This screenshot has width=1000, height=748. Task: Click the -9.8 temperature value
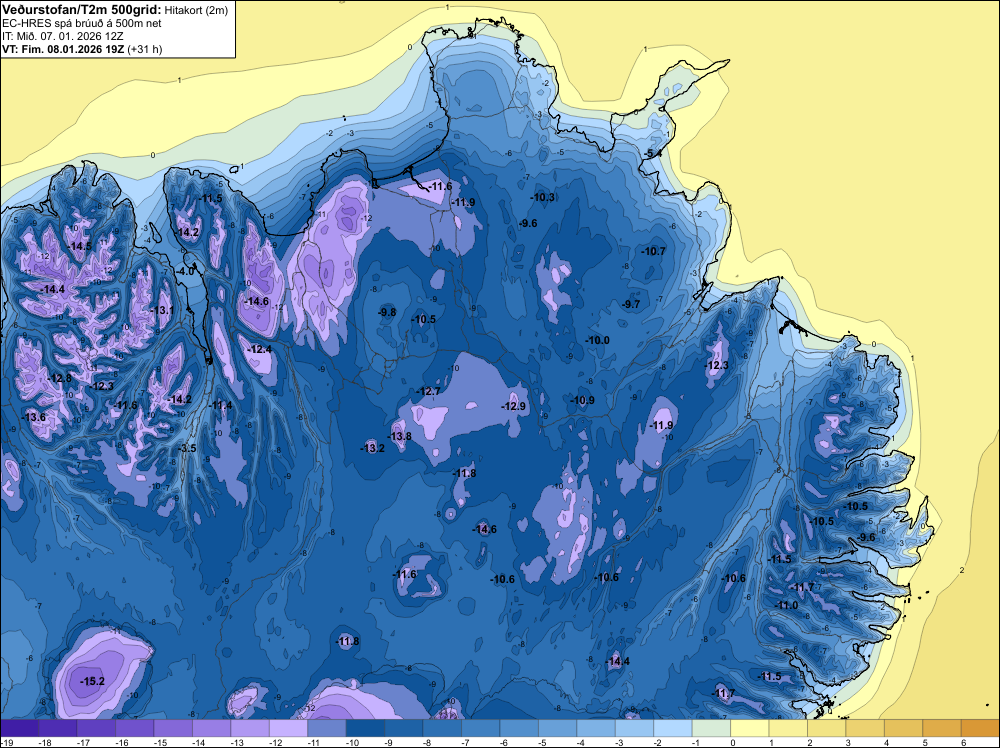tap(386, 312)
